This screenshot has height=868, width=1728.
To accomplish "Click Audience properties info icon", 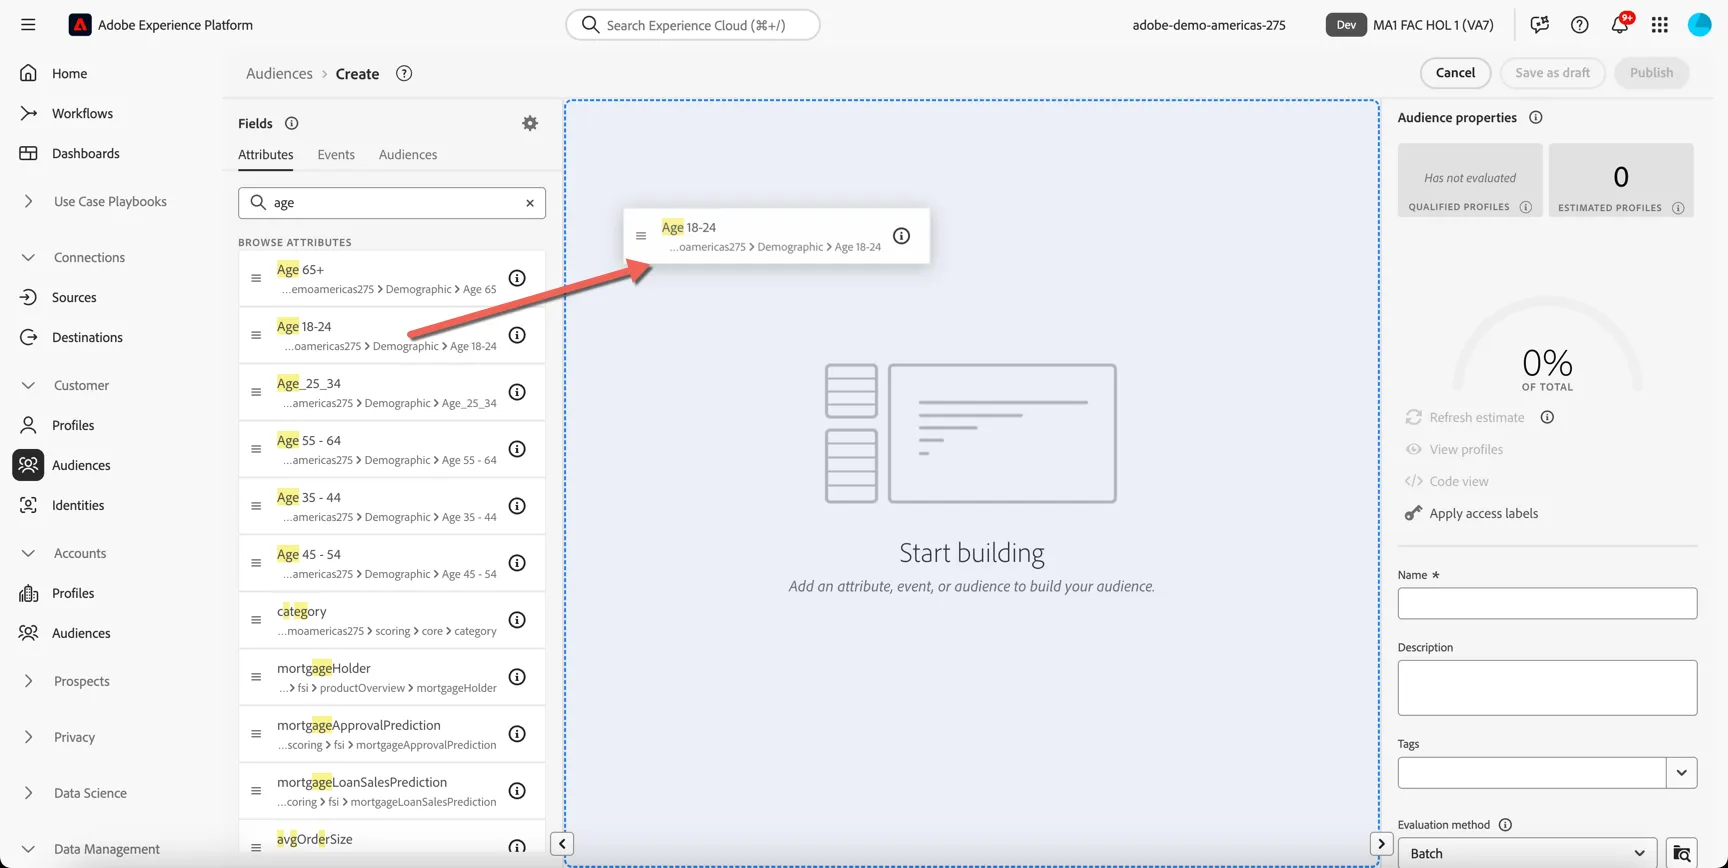I will tap(1536, 117).
